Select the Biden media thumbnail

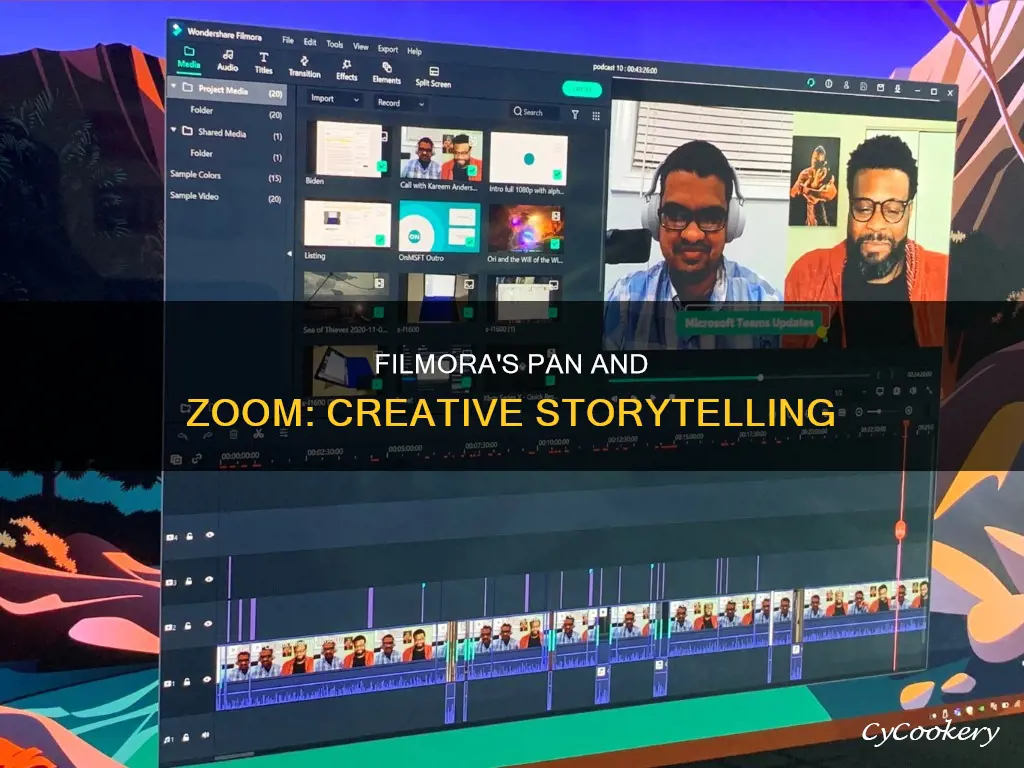coord(349,149)
